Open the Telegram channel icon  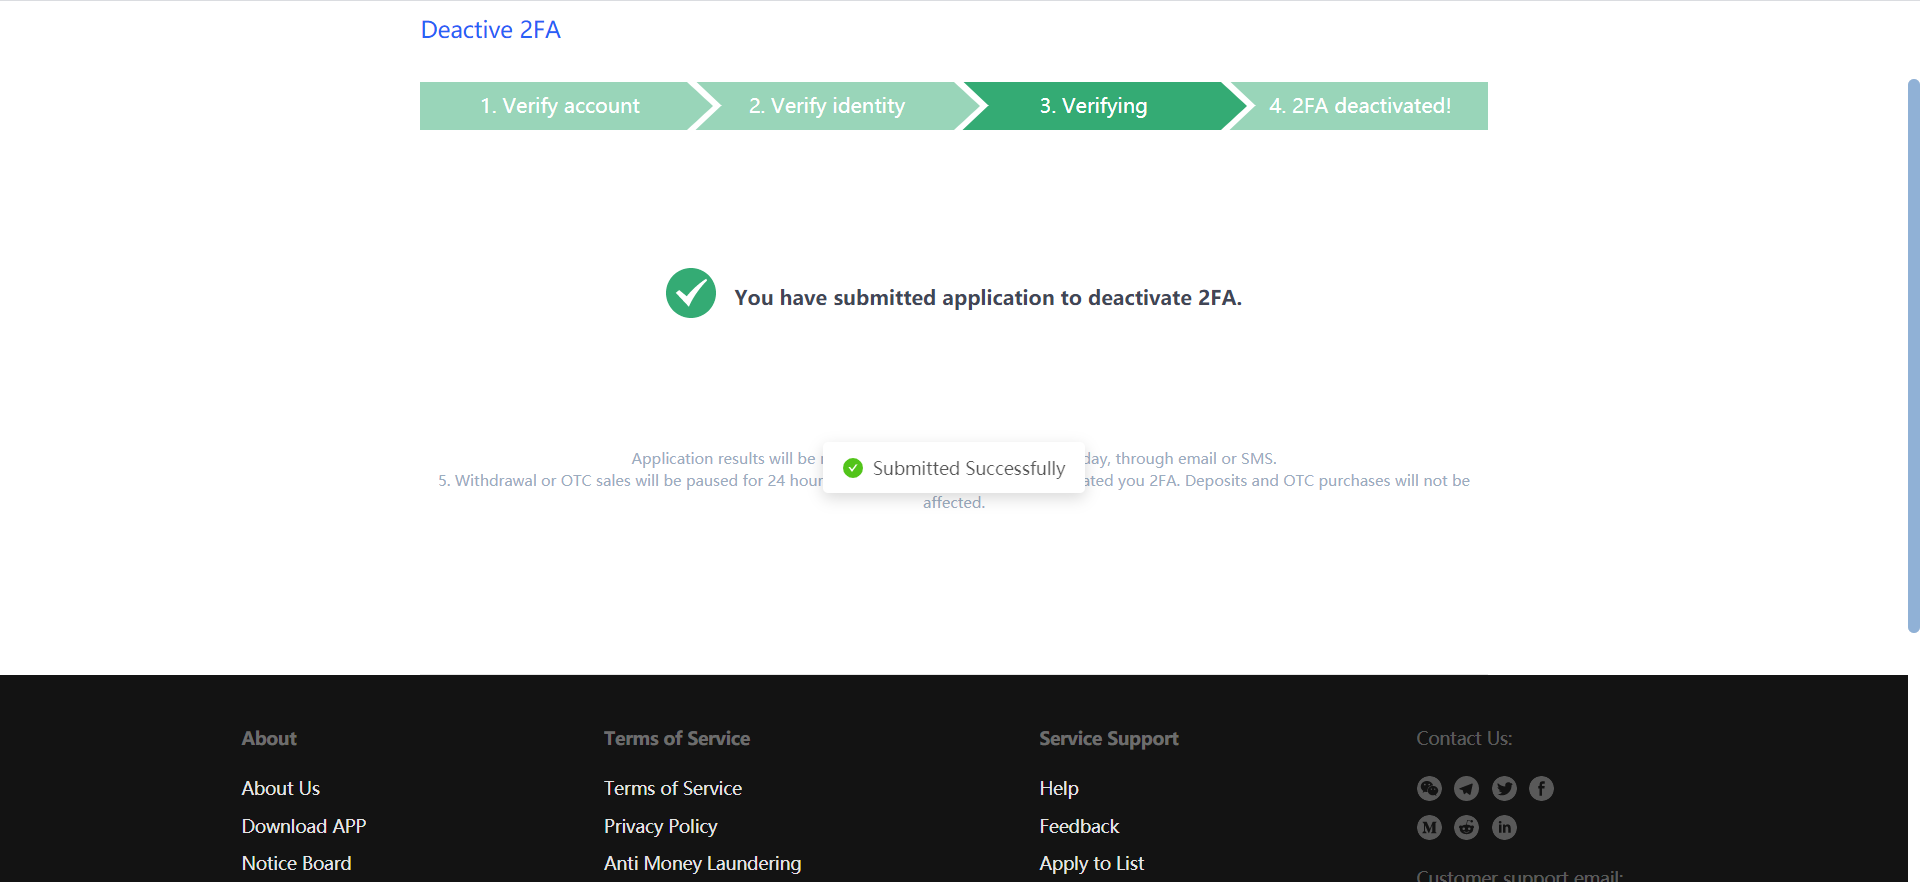pos(1466,789)
